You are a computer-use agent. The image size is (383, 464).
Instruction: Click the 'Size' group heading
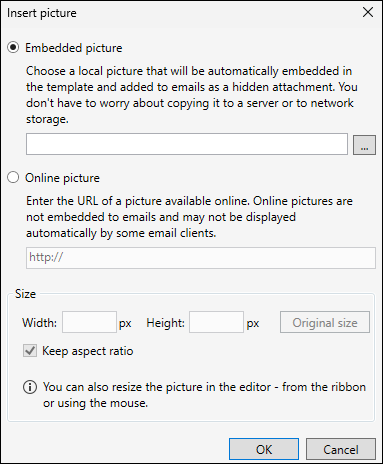(x=25, y=294)
